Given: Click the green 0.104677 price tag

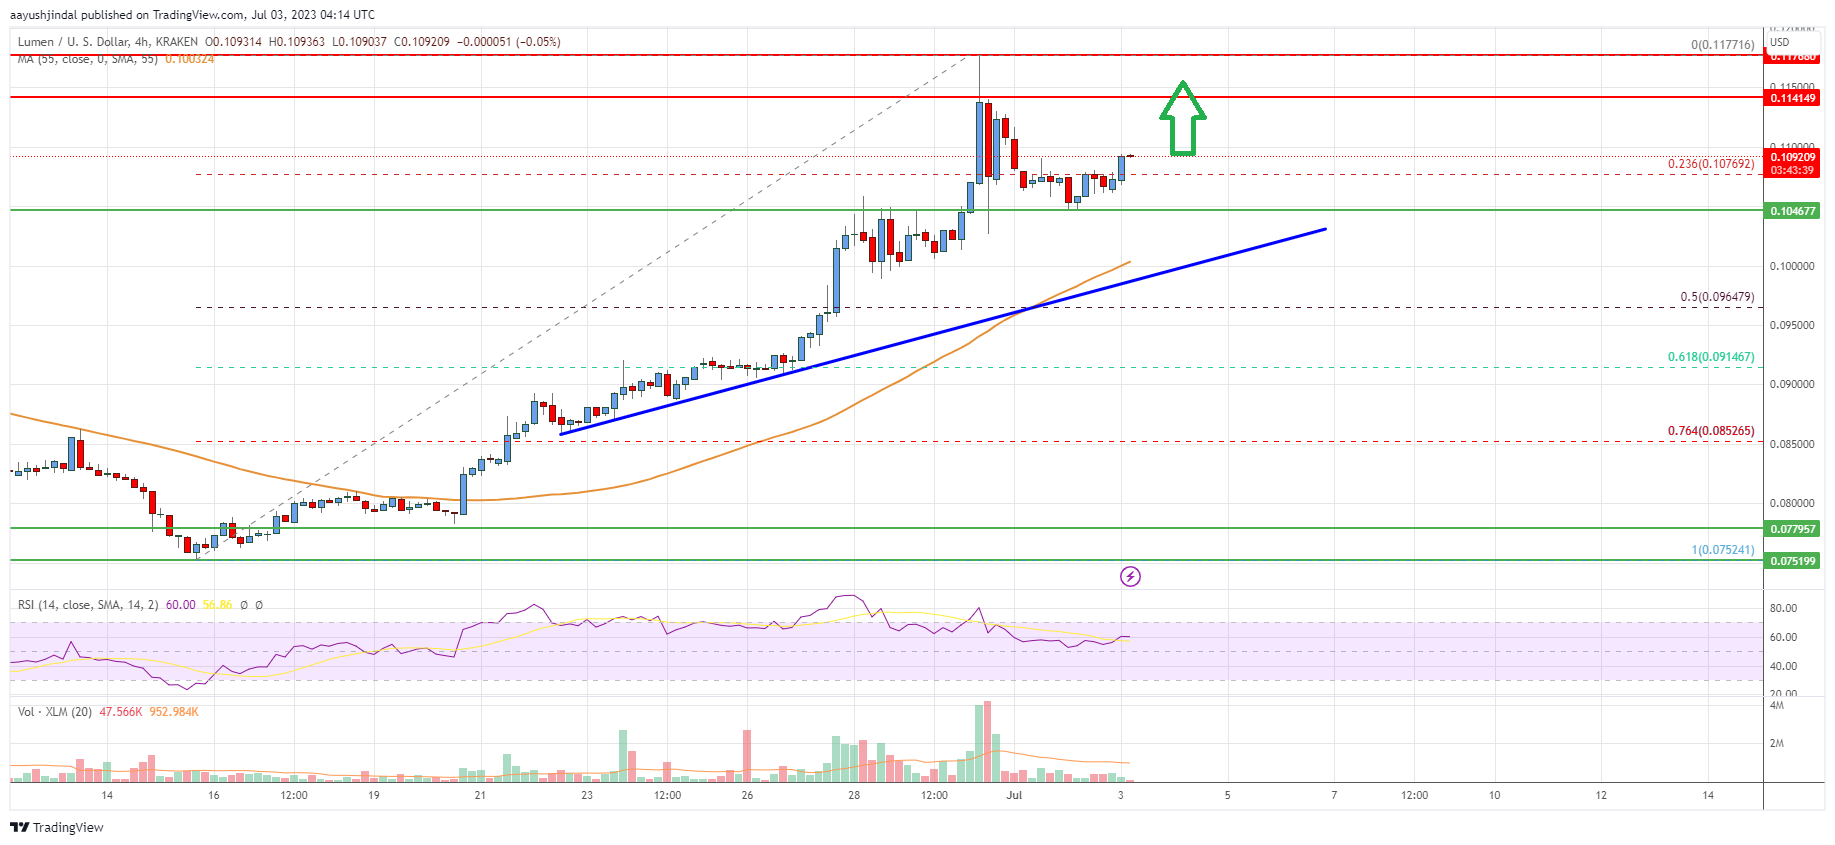Looking at the screenshot, I should coord(1793,211).
